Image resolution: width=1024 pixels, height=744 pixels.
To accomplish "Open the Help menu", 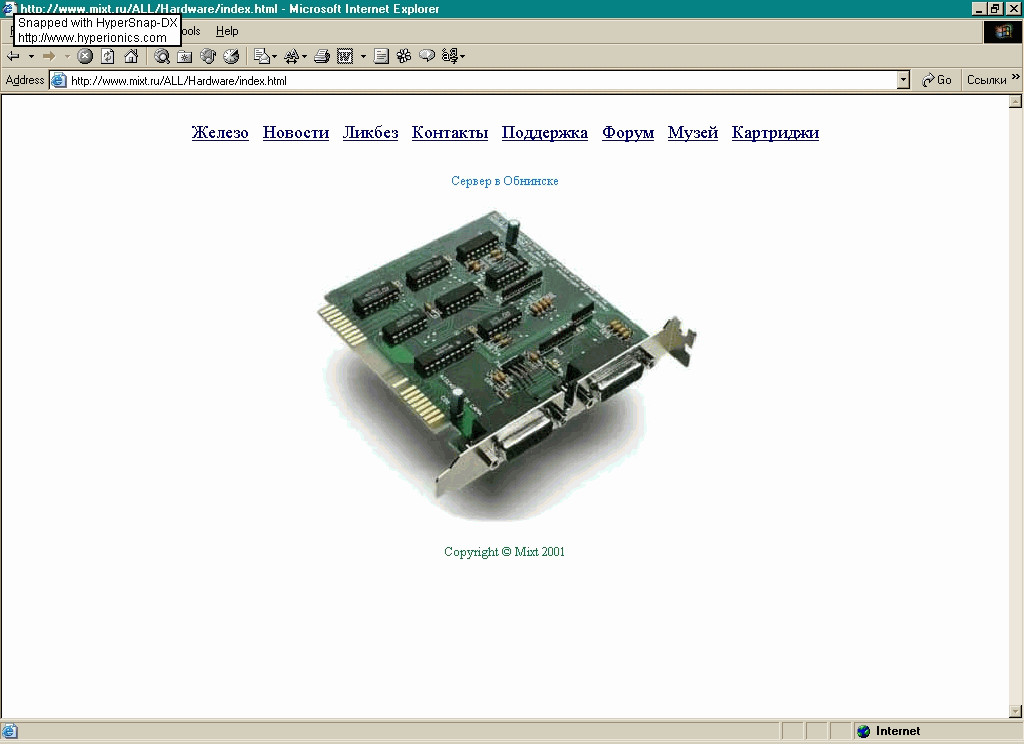I will [227, 31].
